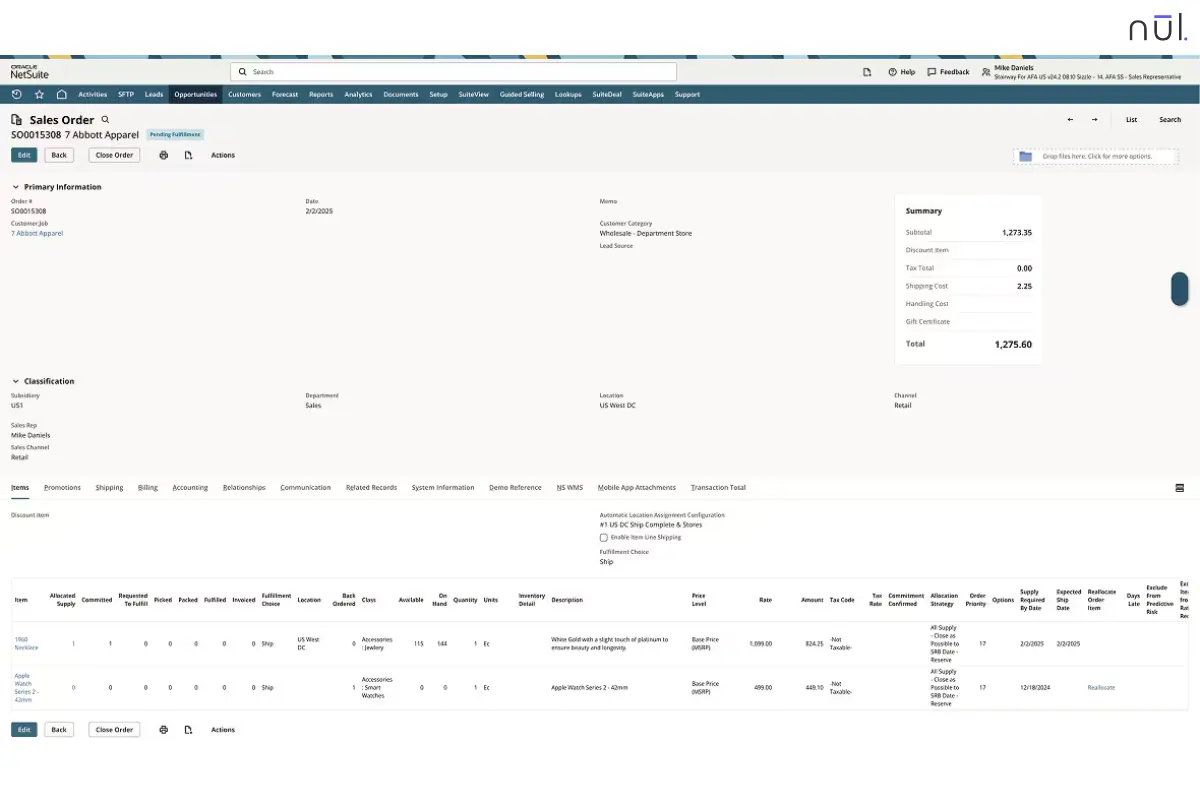The height and width of the screenshot is (800, 1200).
Task: Open the Documents menu
Action: pyautogui.click(x=401, y=94)
